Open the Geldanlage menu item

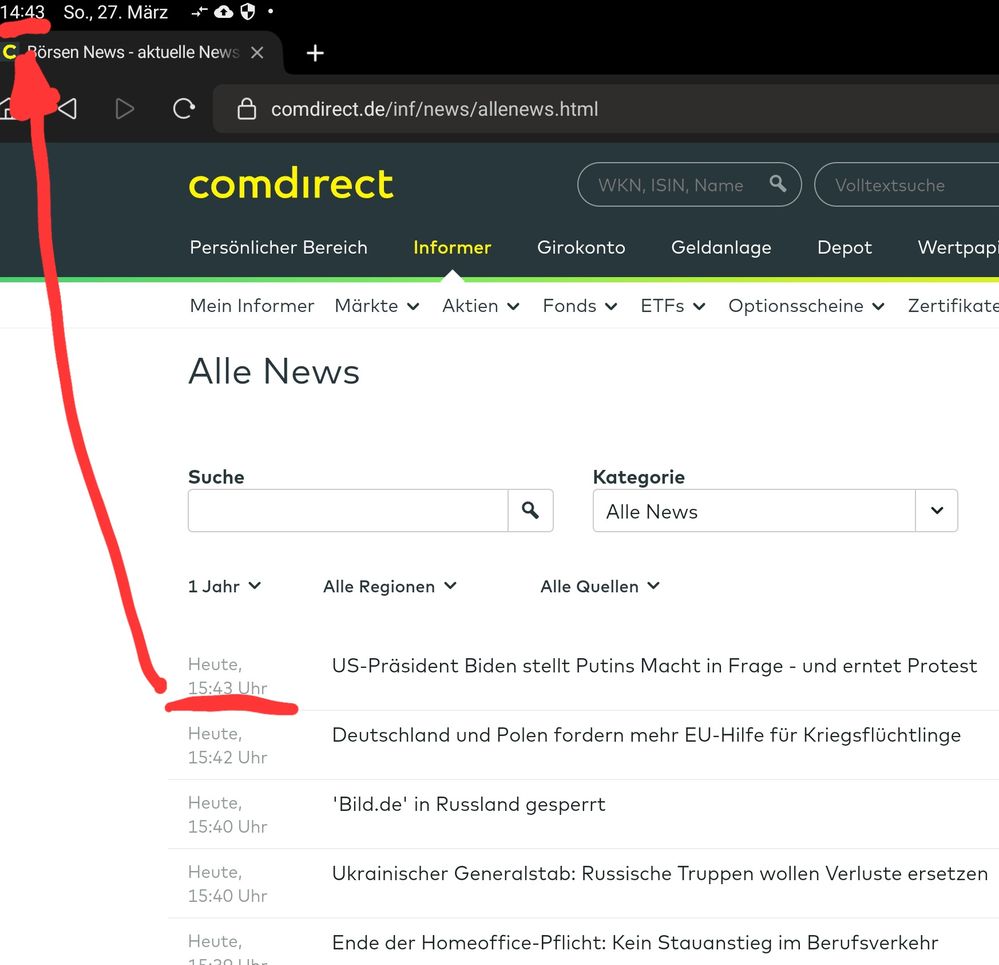(721, 247)
